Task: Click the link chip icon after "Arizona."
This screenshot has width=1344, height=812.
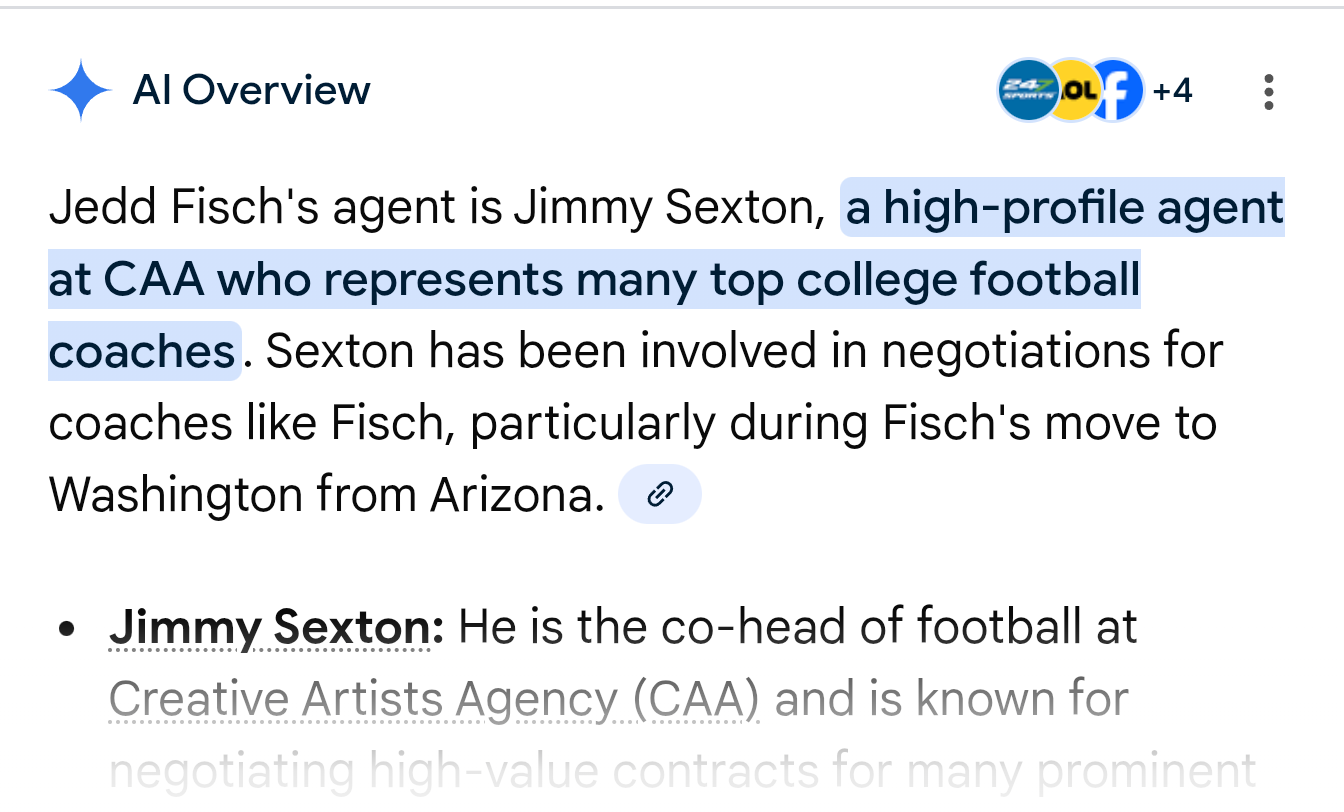Action: tap(660, 494)
